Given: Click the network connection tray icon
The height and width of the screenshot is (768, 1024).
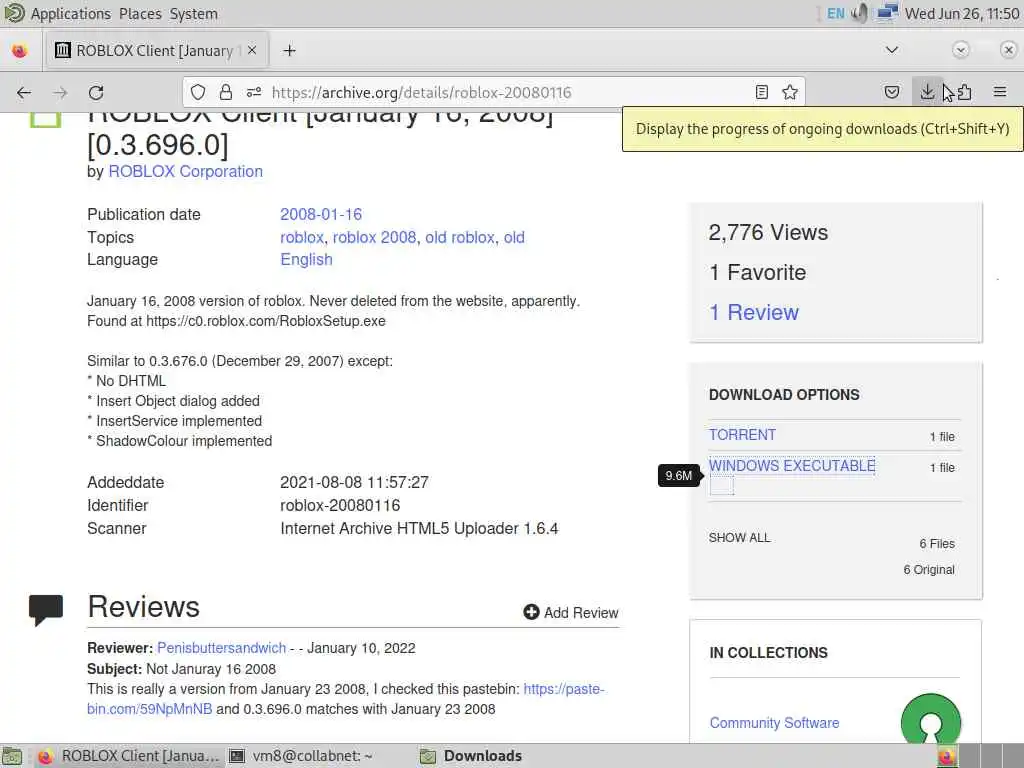Looking at the screenshot, I should pos(887,13).
